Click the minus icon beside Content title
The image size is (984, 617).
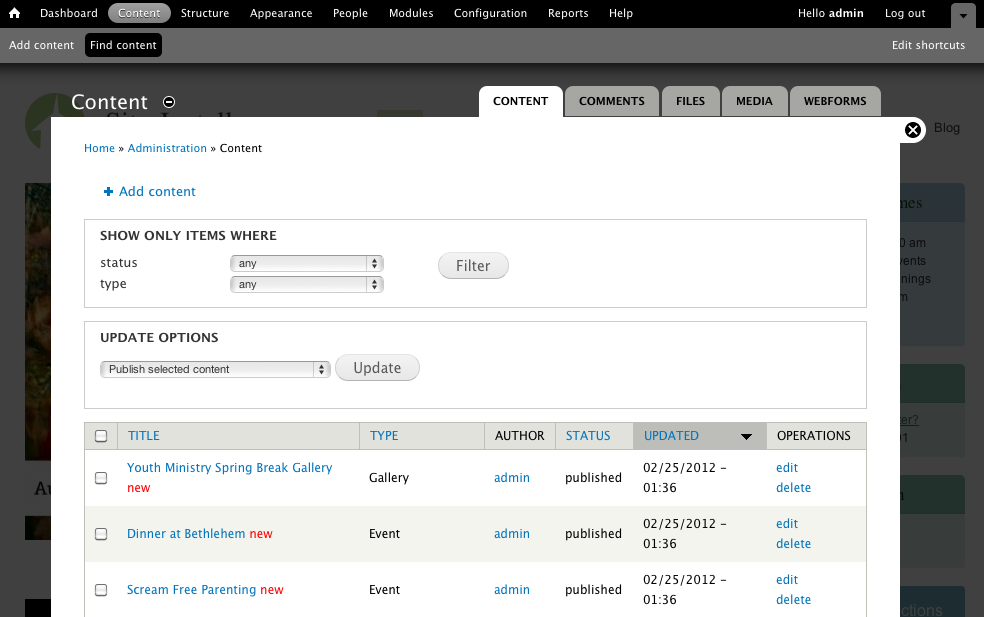[x=169, y=102]
